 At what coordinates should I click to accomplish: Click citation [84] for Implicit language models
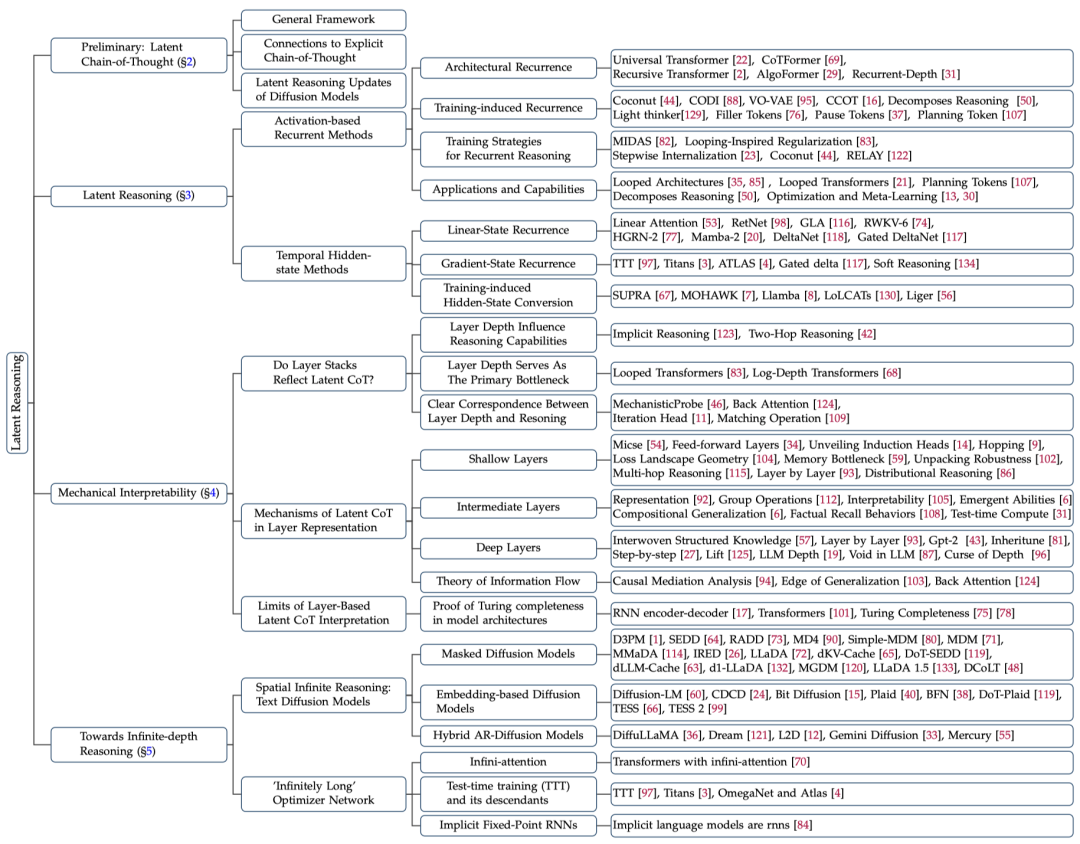tap(802, 825)
